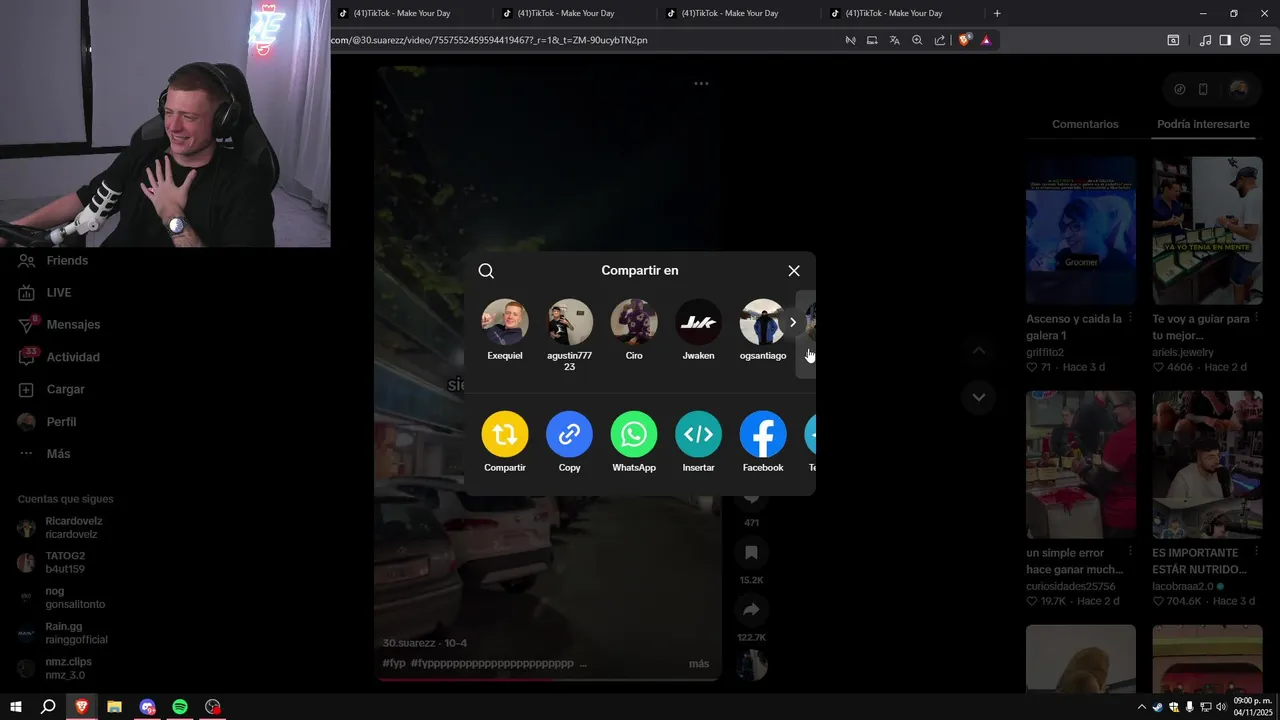Click the music note media control icon
This screenshot has height=720, width=1280.
pos(1205,40)
